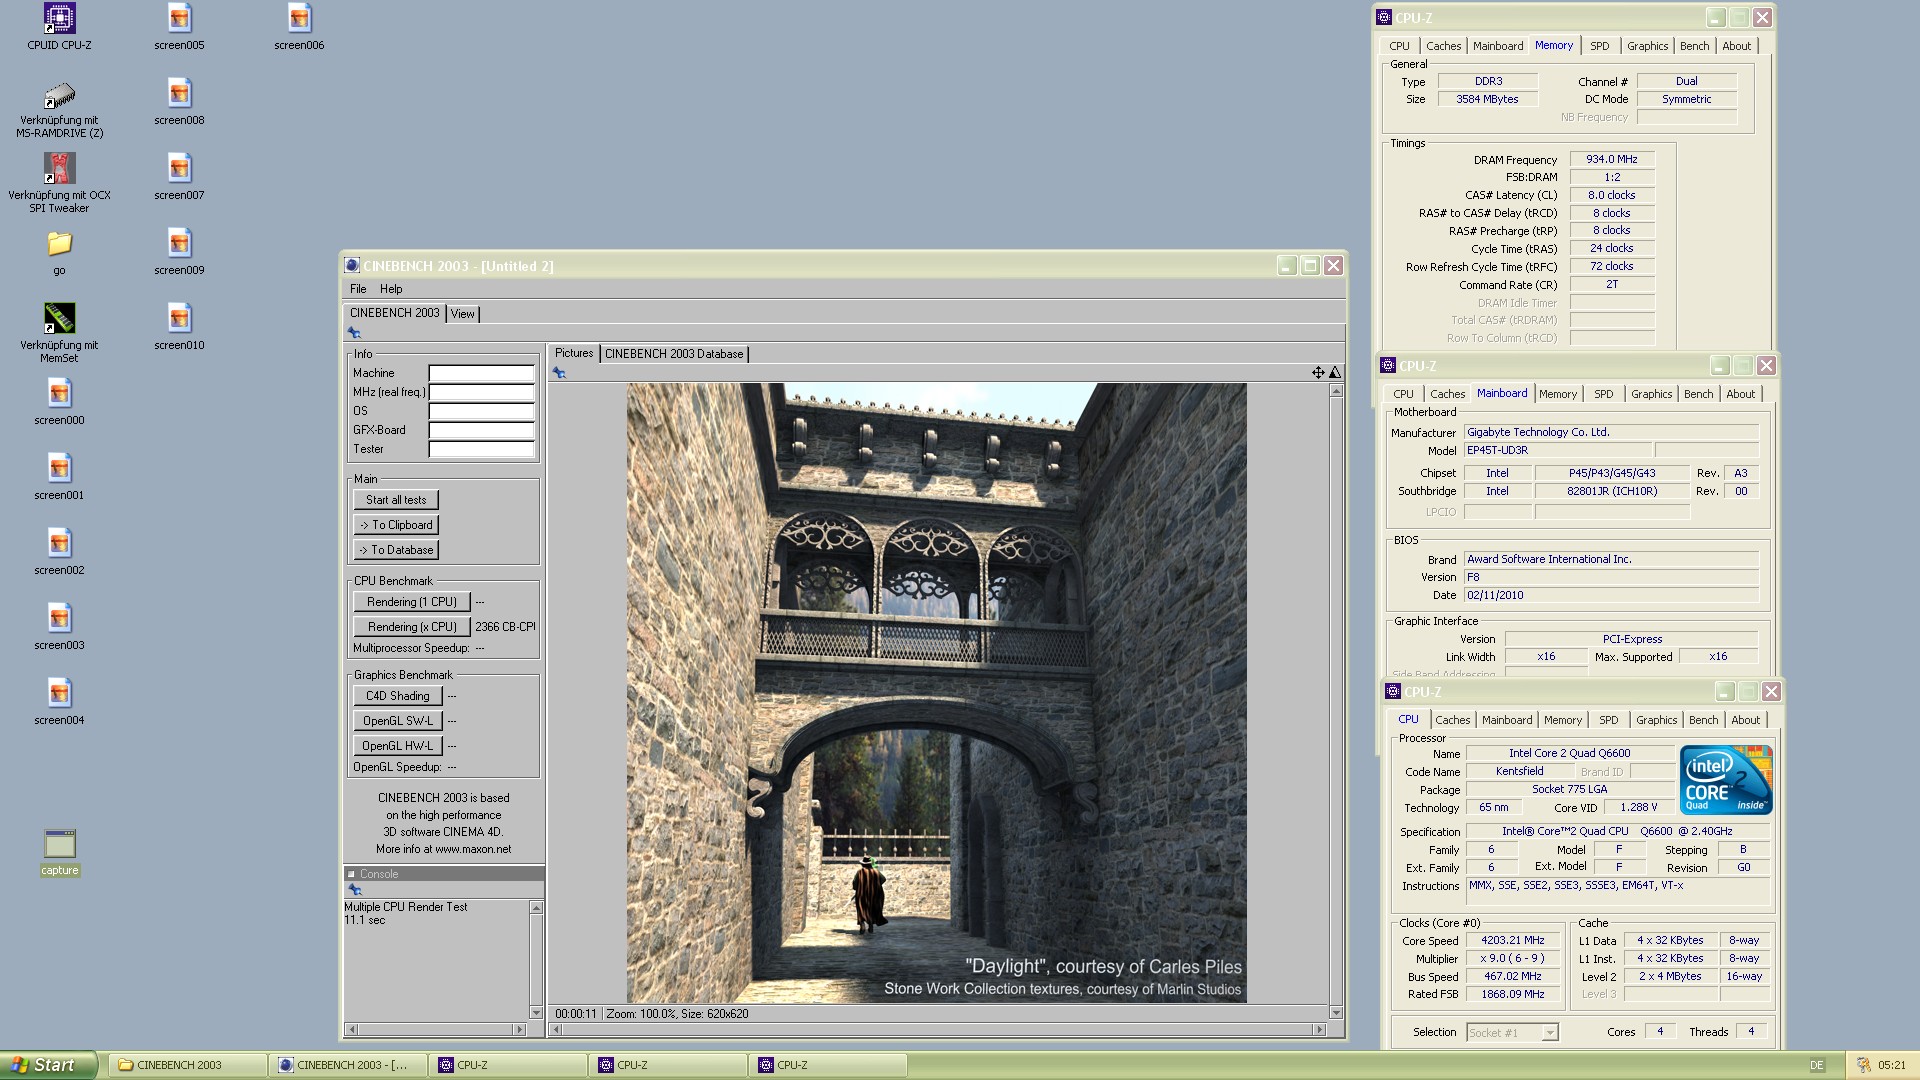The width and height of the screenshot is (1920, 1080).
Task: Open Graphics tab in the middle CPU-Z window
Action: [1651, 394]
